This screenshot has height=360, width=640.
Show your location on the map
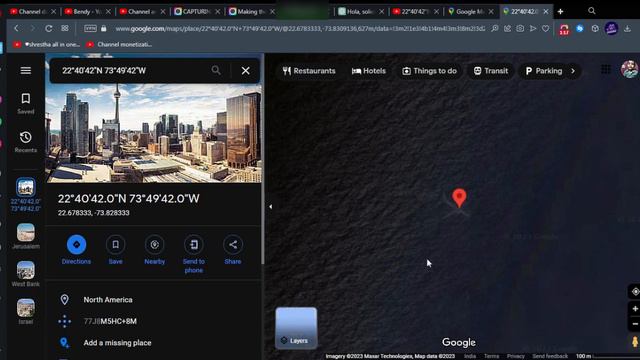(635, 291)
